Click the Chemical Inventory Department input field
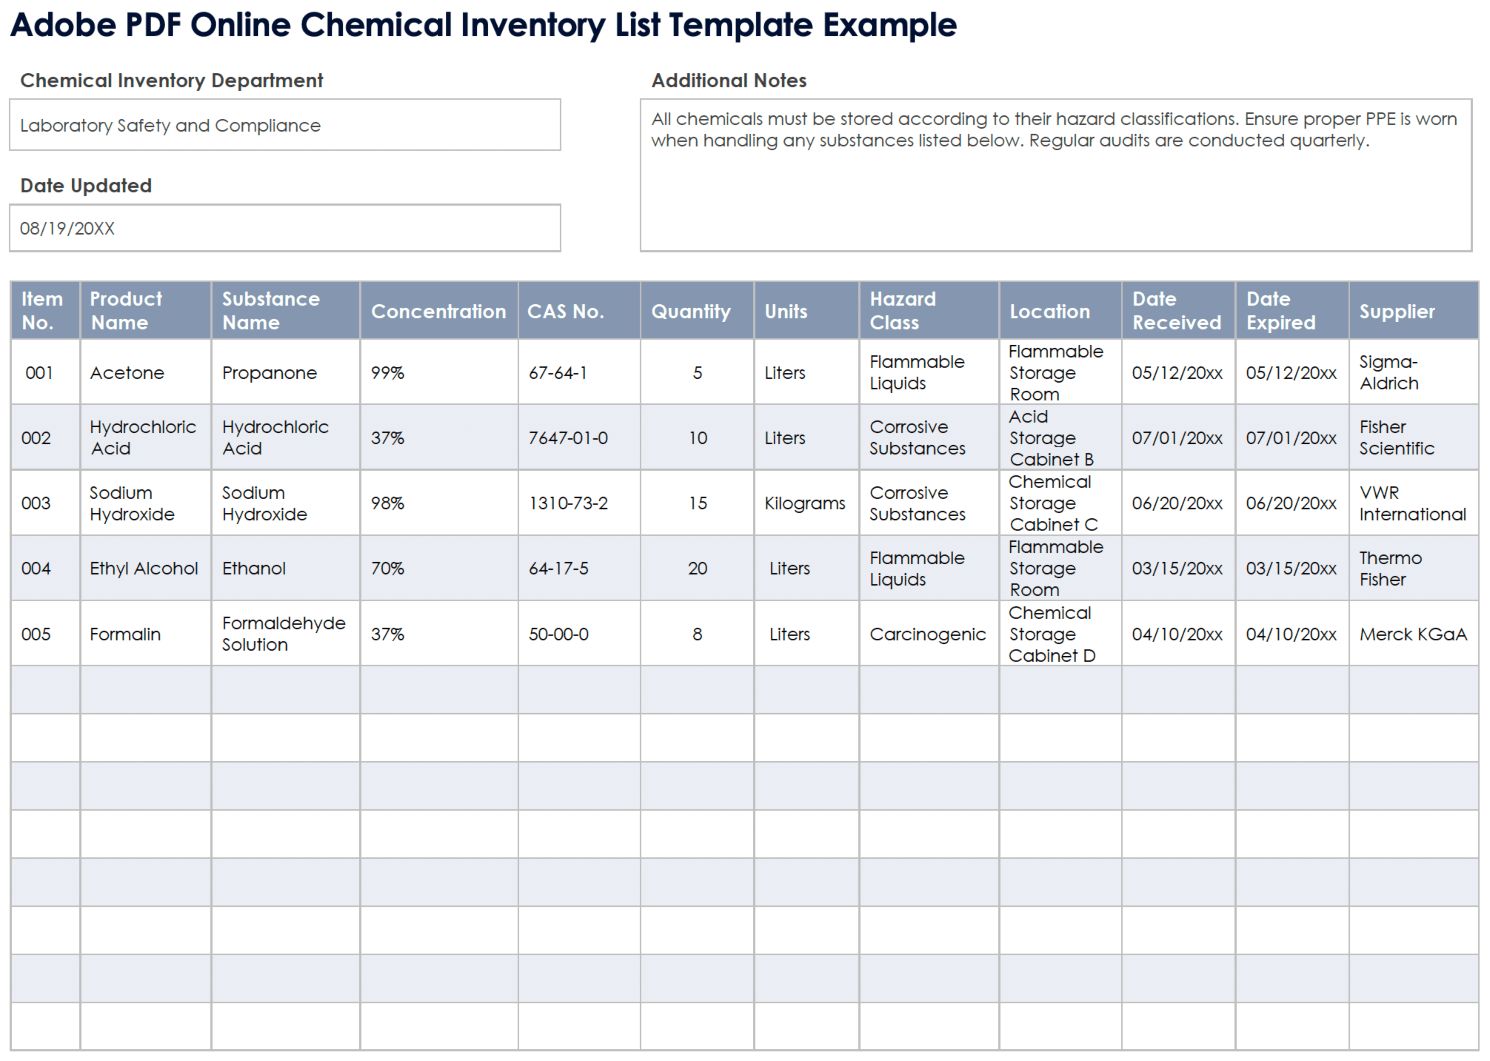Viewport: 1490px width, 1061px height. click(x=284, y=125)
